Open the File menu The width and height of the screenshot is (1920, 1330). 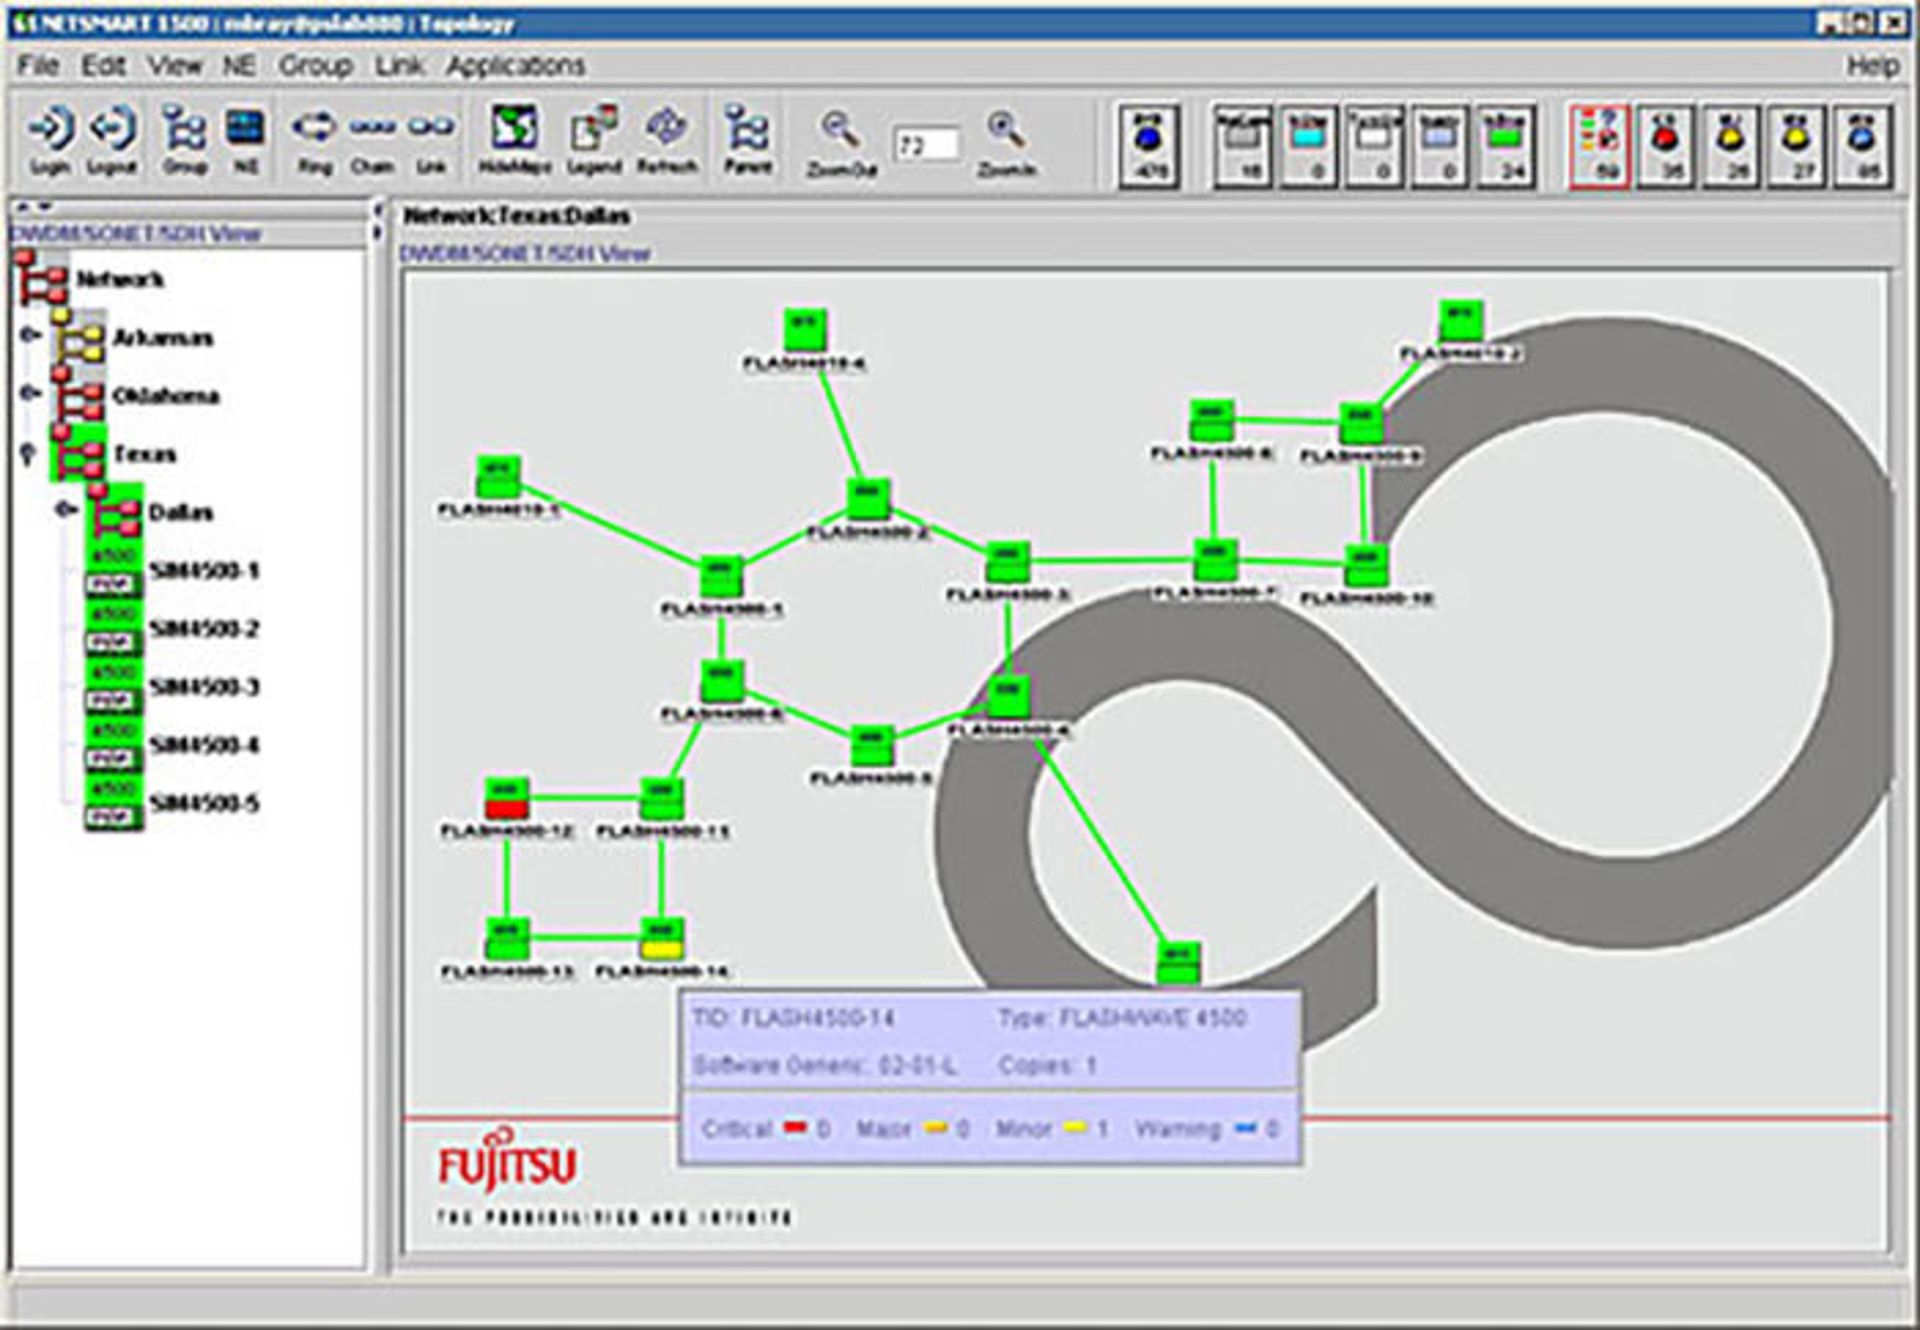coord(38,66)
